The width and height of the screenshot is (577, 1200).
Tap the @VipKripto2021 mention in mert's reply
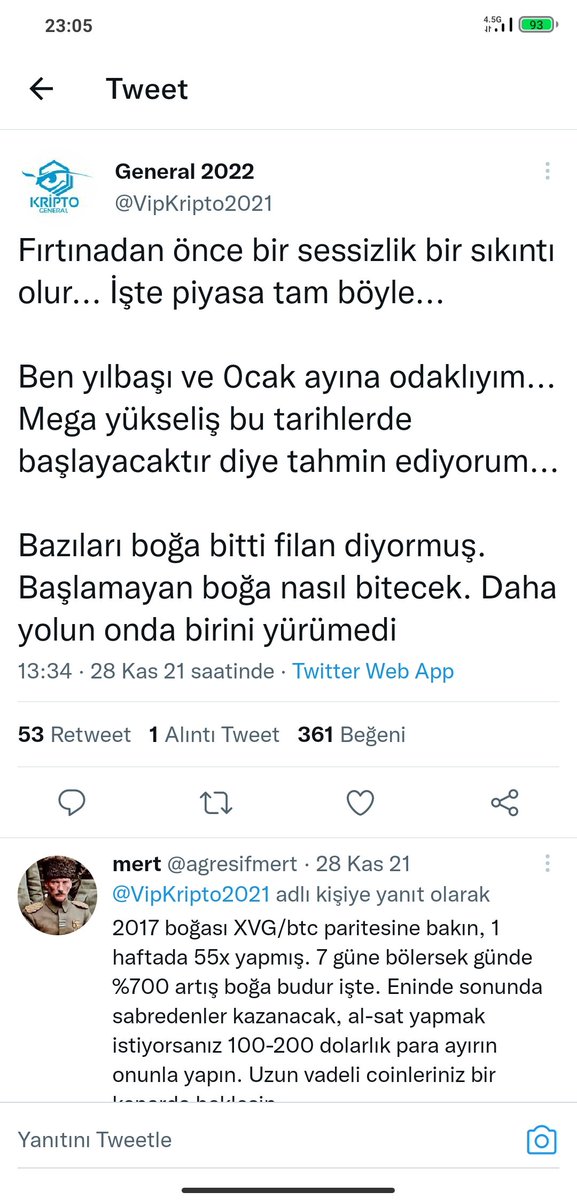pyautogui.click(x=192, y=894)
